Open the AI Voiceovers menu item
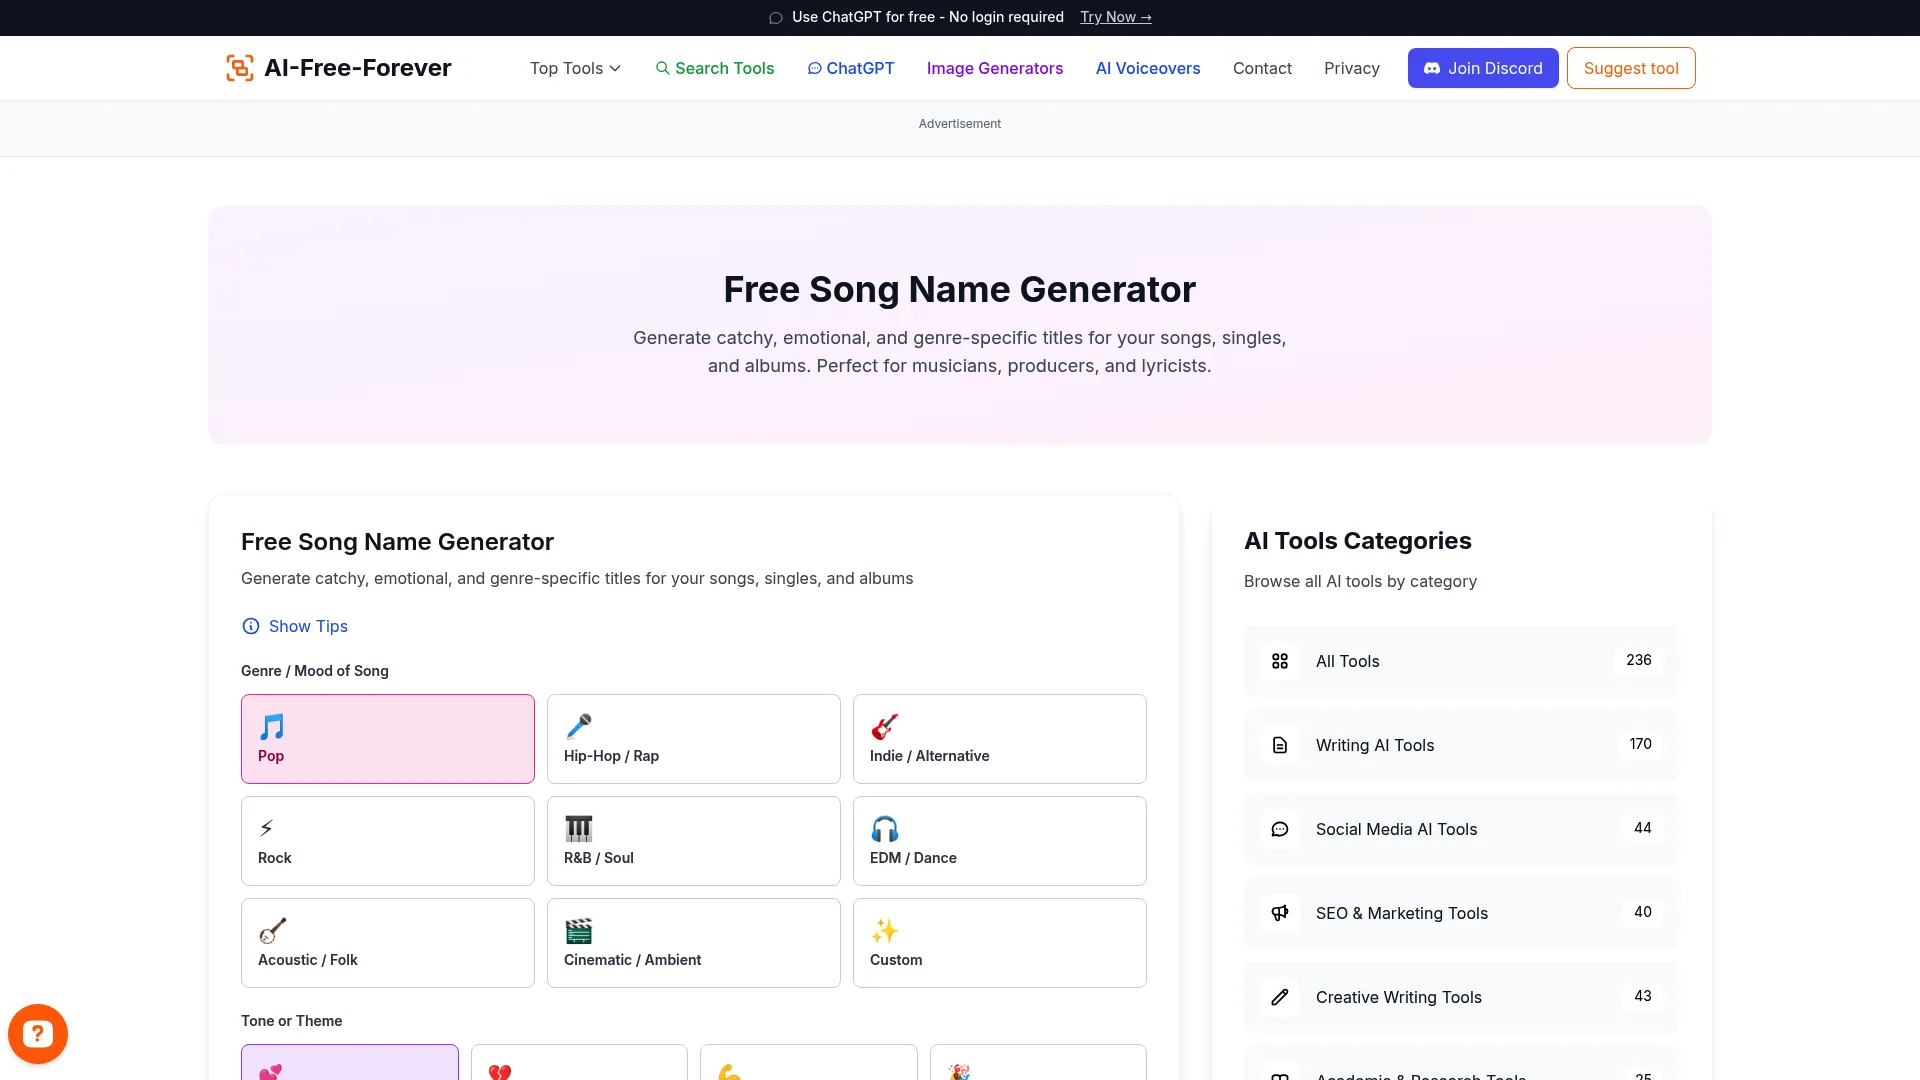 [1147, 68]
